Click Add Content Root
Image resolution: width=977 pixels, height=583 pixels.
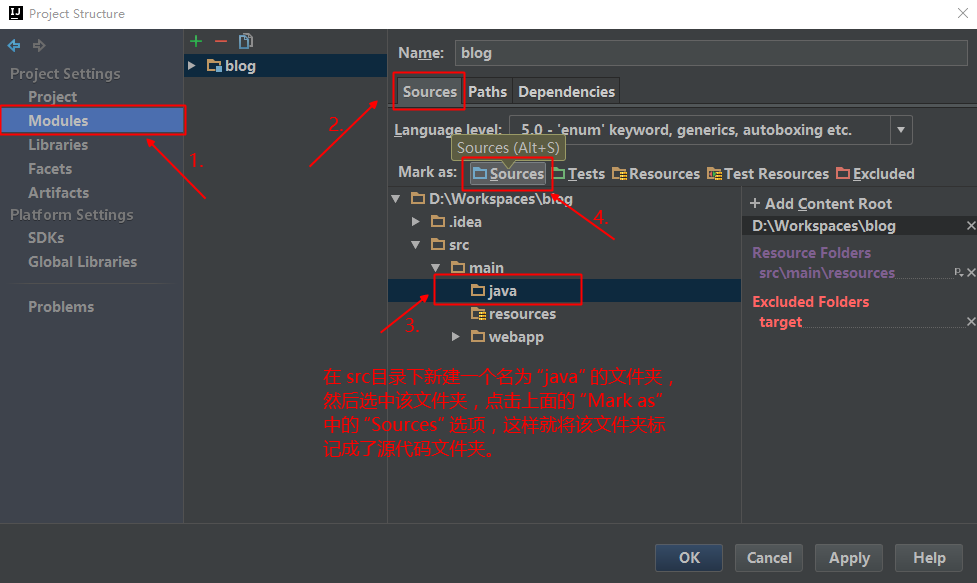point(821,203)
